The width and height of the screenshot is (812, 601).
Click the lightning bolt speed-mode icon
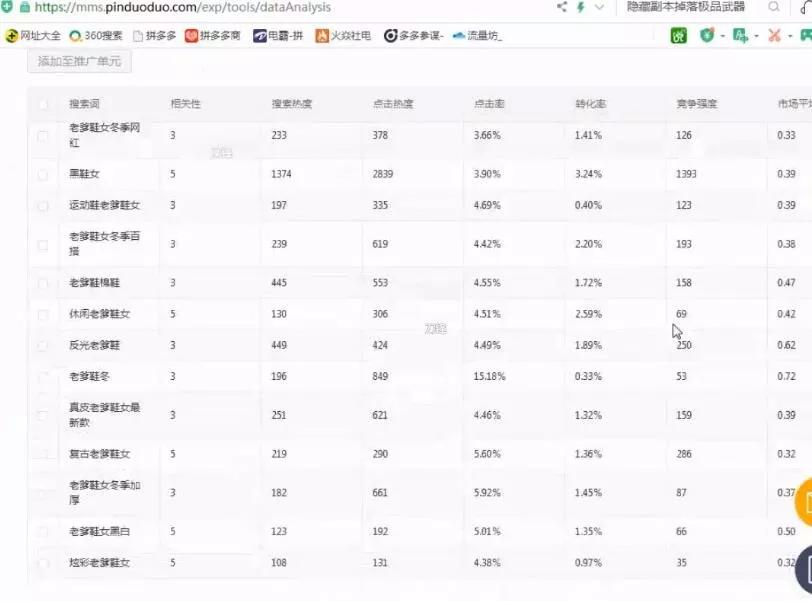(x=581, y=7)
